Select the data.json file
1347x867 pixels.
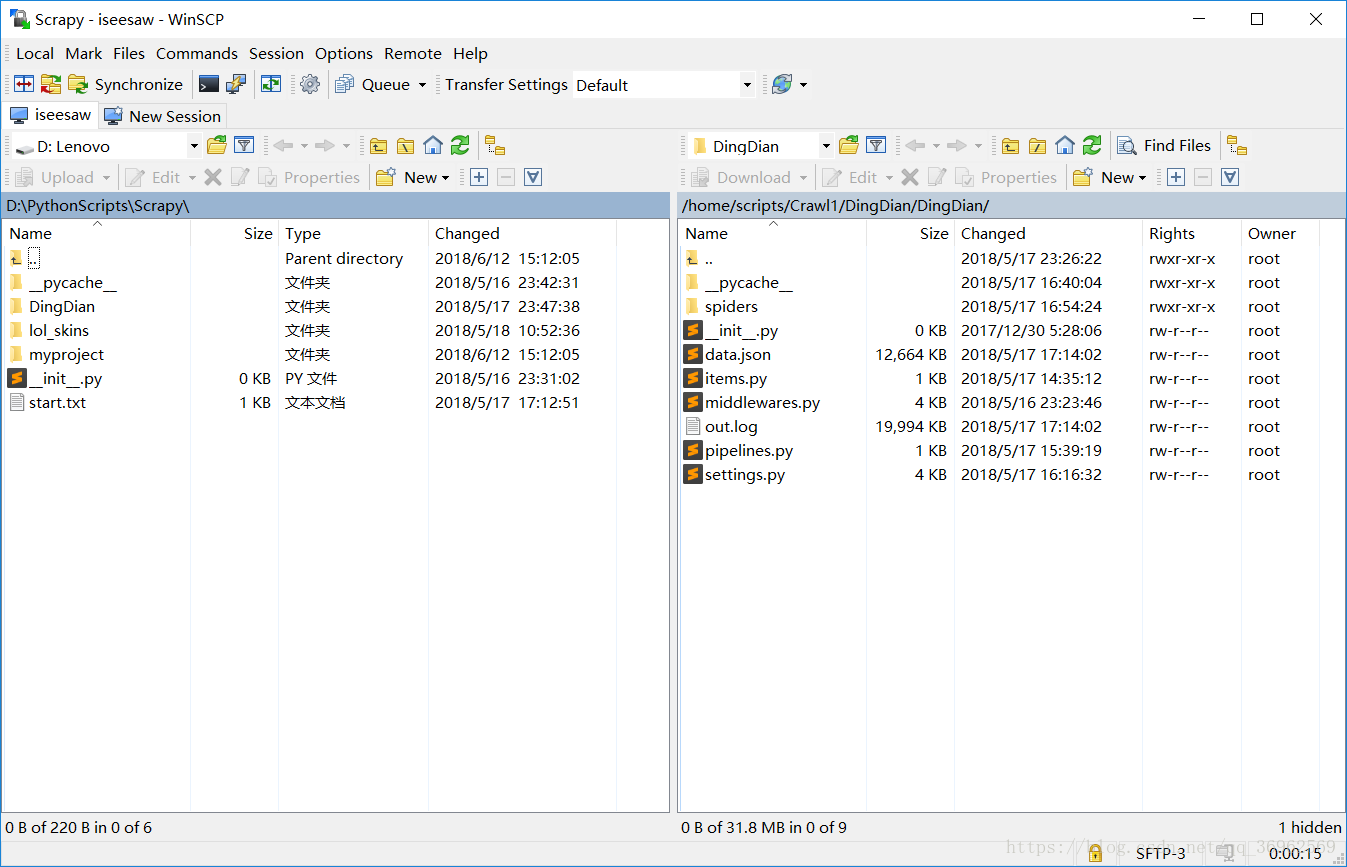tap(738, 355)
